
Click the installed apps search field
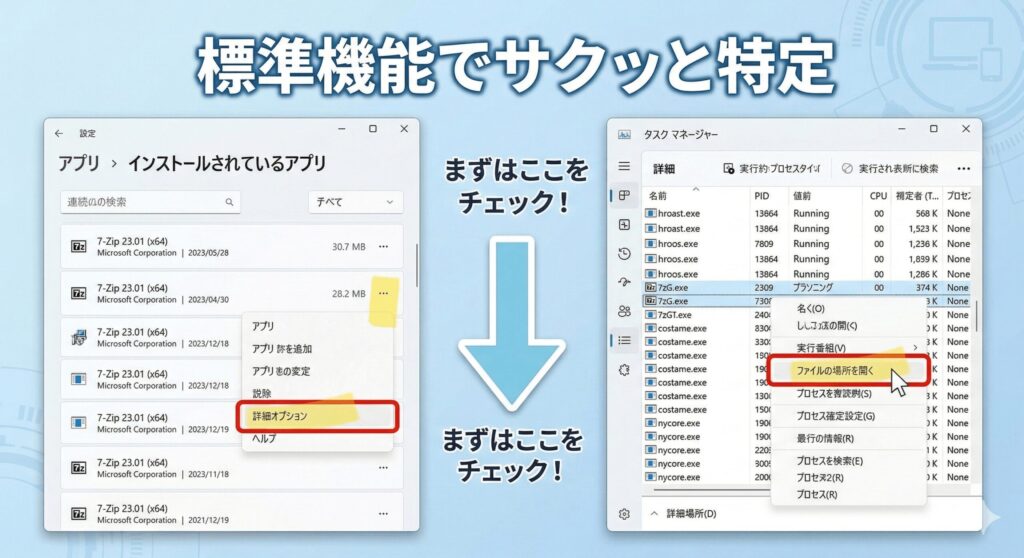(150, 202)
